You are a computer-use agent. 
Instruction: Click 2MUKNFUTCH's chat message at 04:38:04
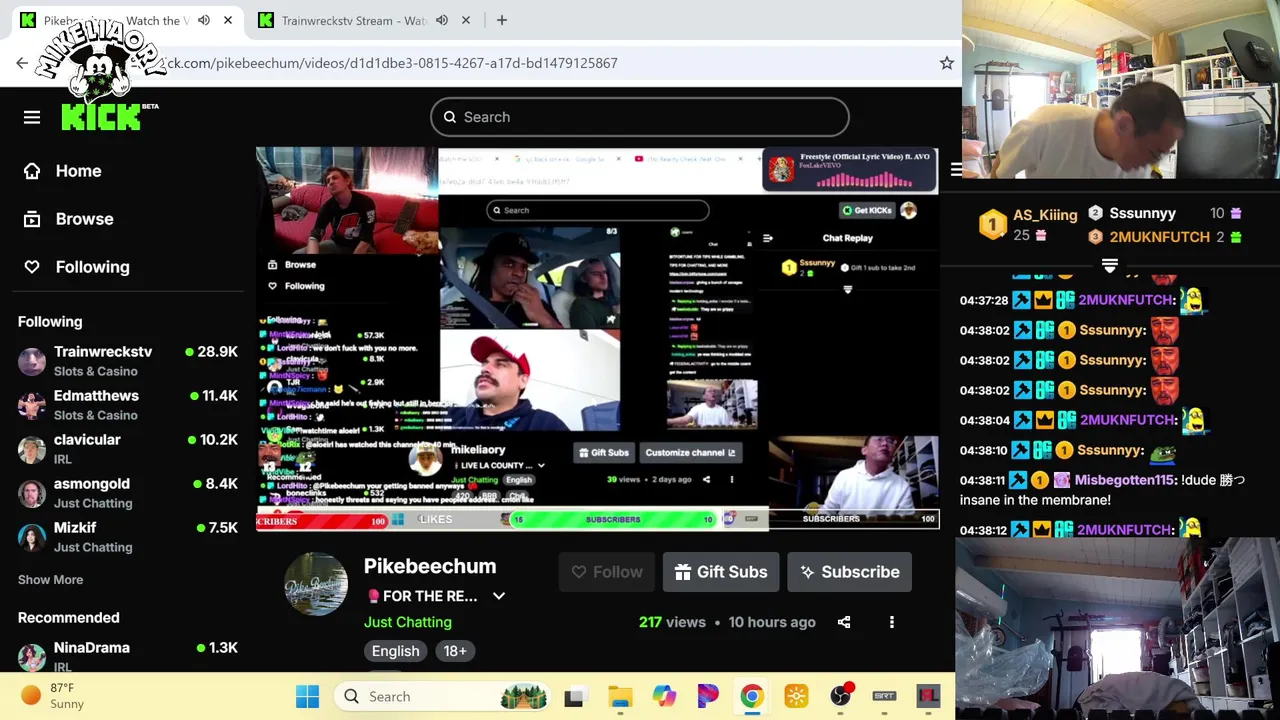1083,420
